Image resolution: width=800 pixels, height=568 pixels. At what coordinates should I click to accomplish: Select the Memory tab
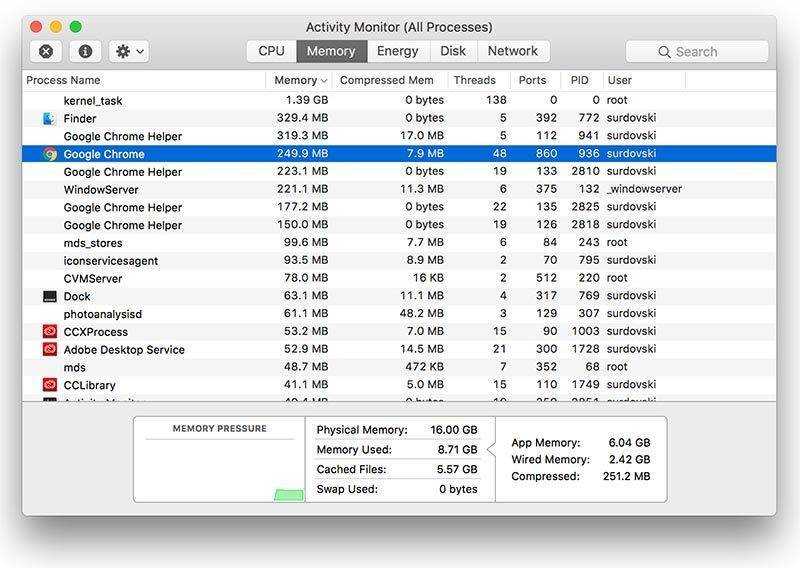(x=331, y=51)
